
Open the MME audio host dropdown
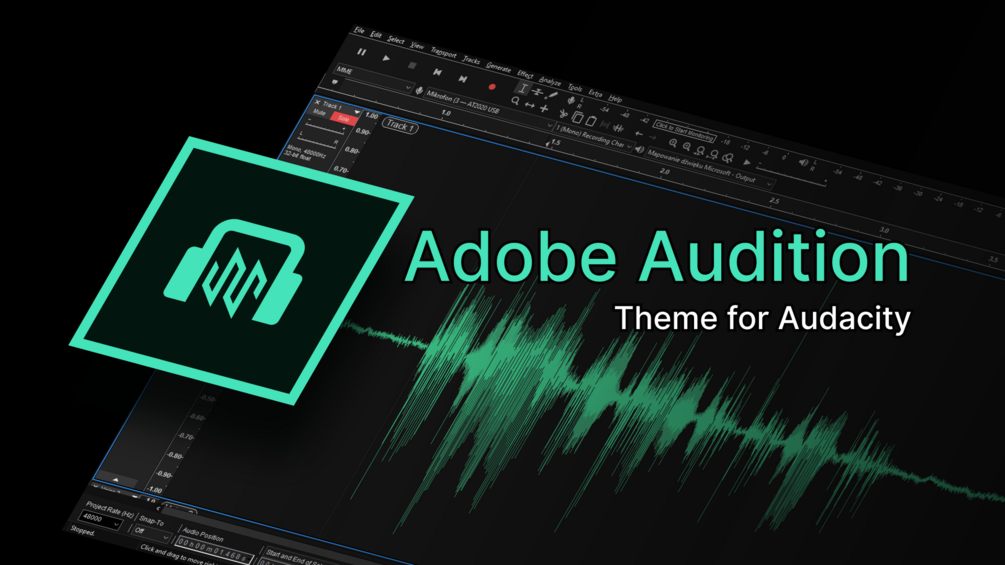[374, 78]
